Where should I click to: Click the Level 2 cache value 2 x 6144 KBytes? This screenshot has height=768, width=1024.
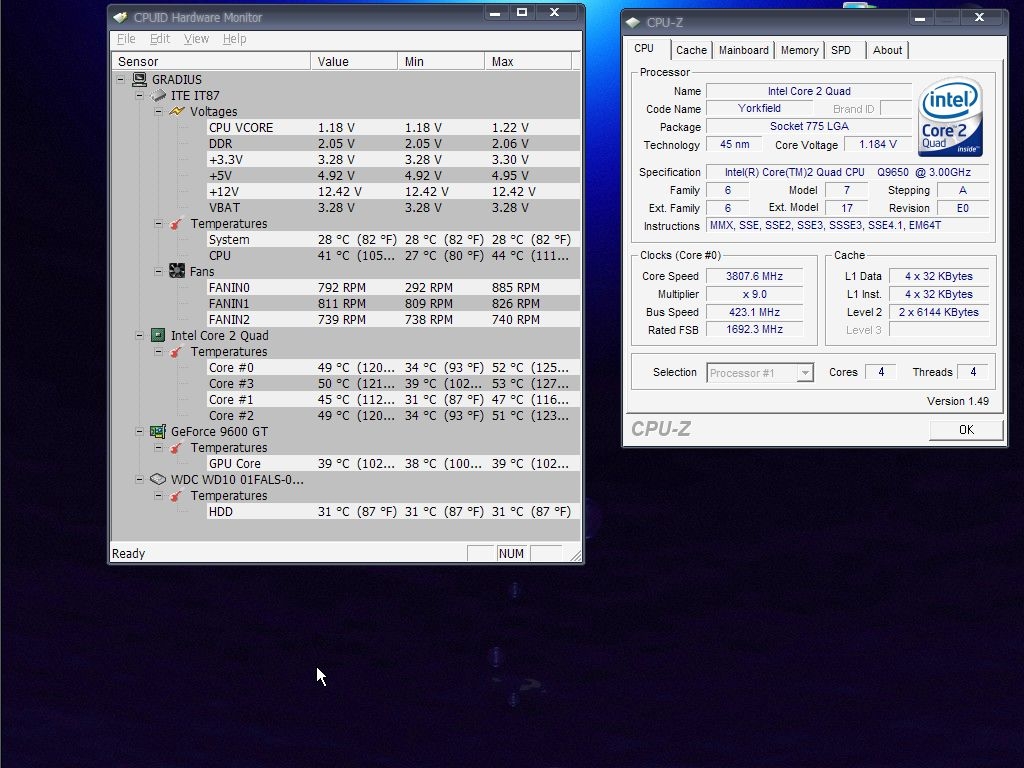point(938,312)
